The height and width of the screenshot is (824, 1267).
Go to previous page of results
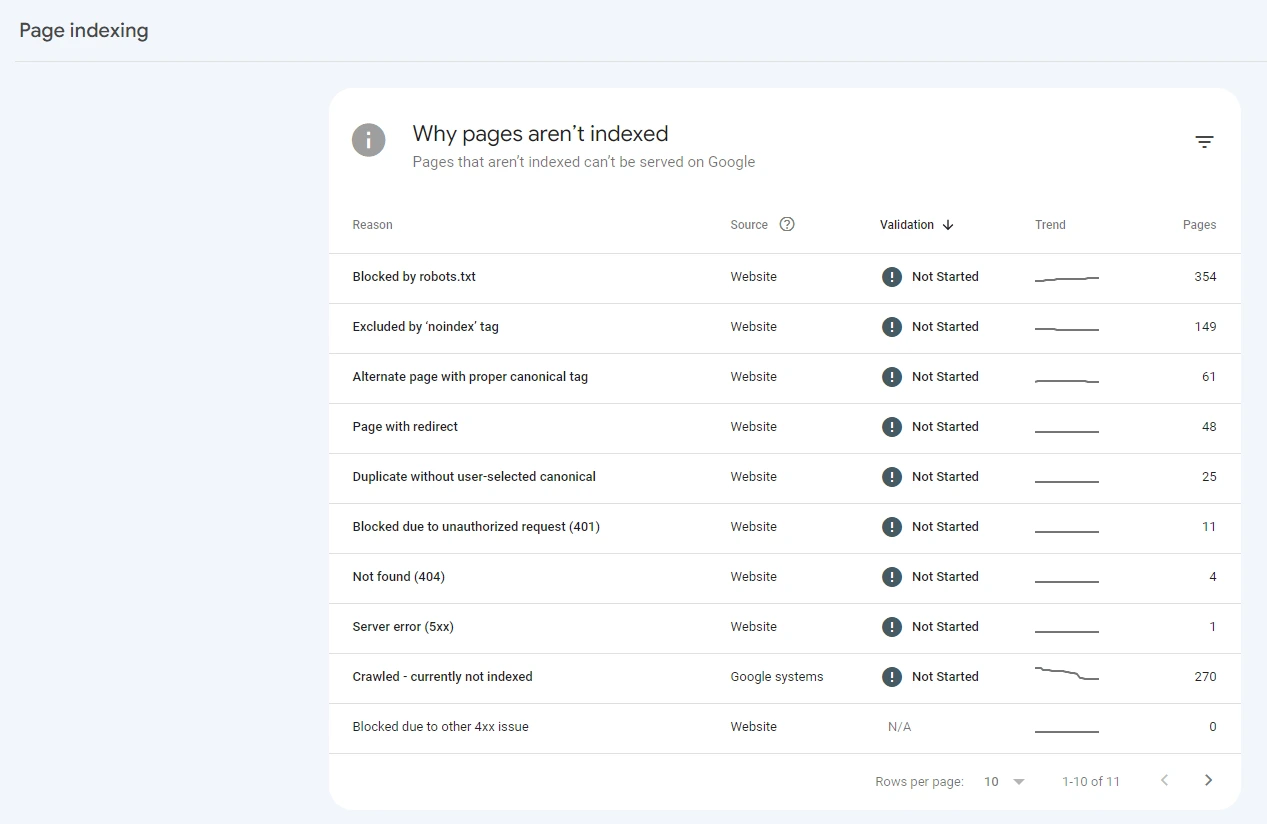[x=1164, y=780]
